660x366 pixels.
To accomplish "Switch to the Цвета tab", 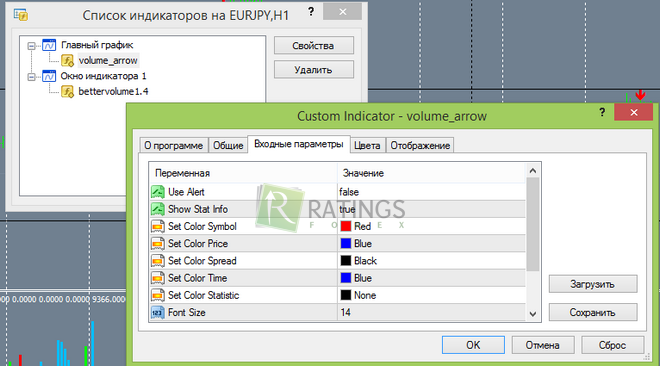I will 367,146.
